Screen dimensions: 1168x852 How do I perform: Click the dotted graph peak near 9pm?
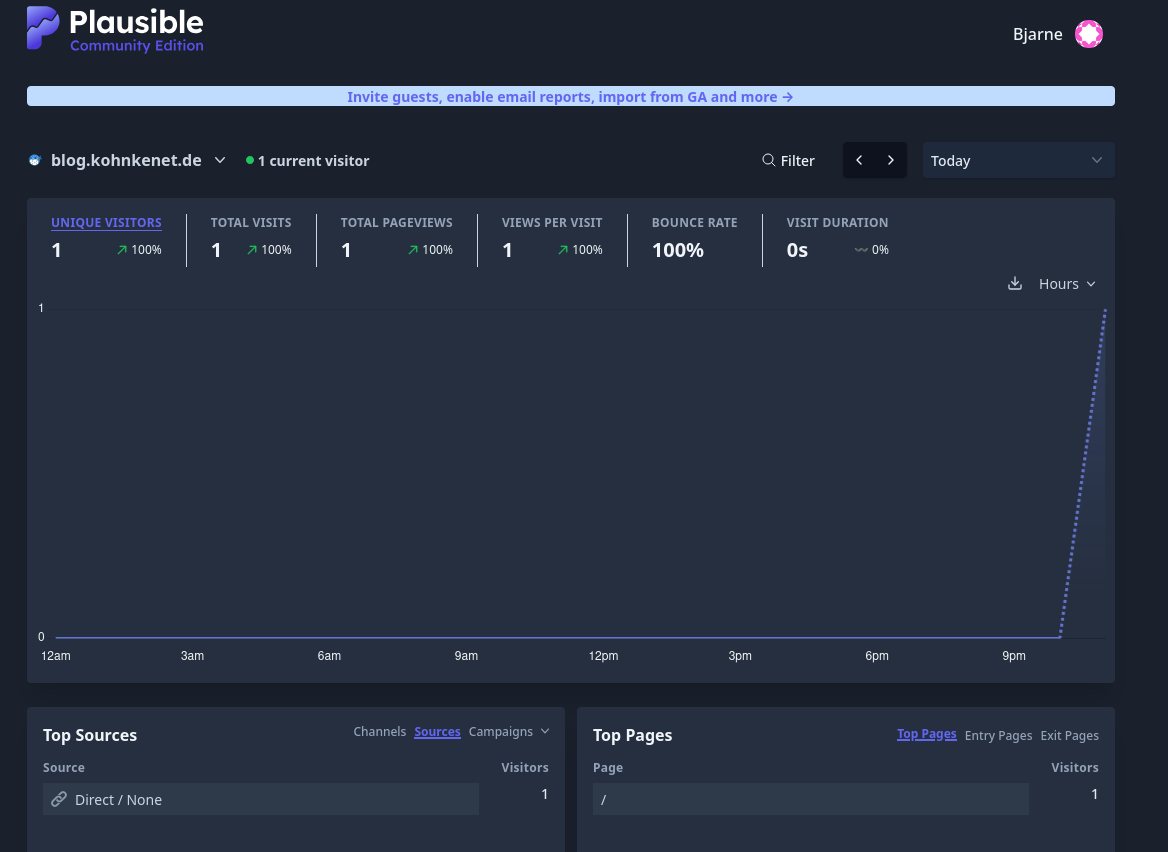(x=1105, y=310)
